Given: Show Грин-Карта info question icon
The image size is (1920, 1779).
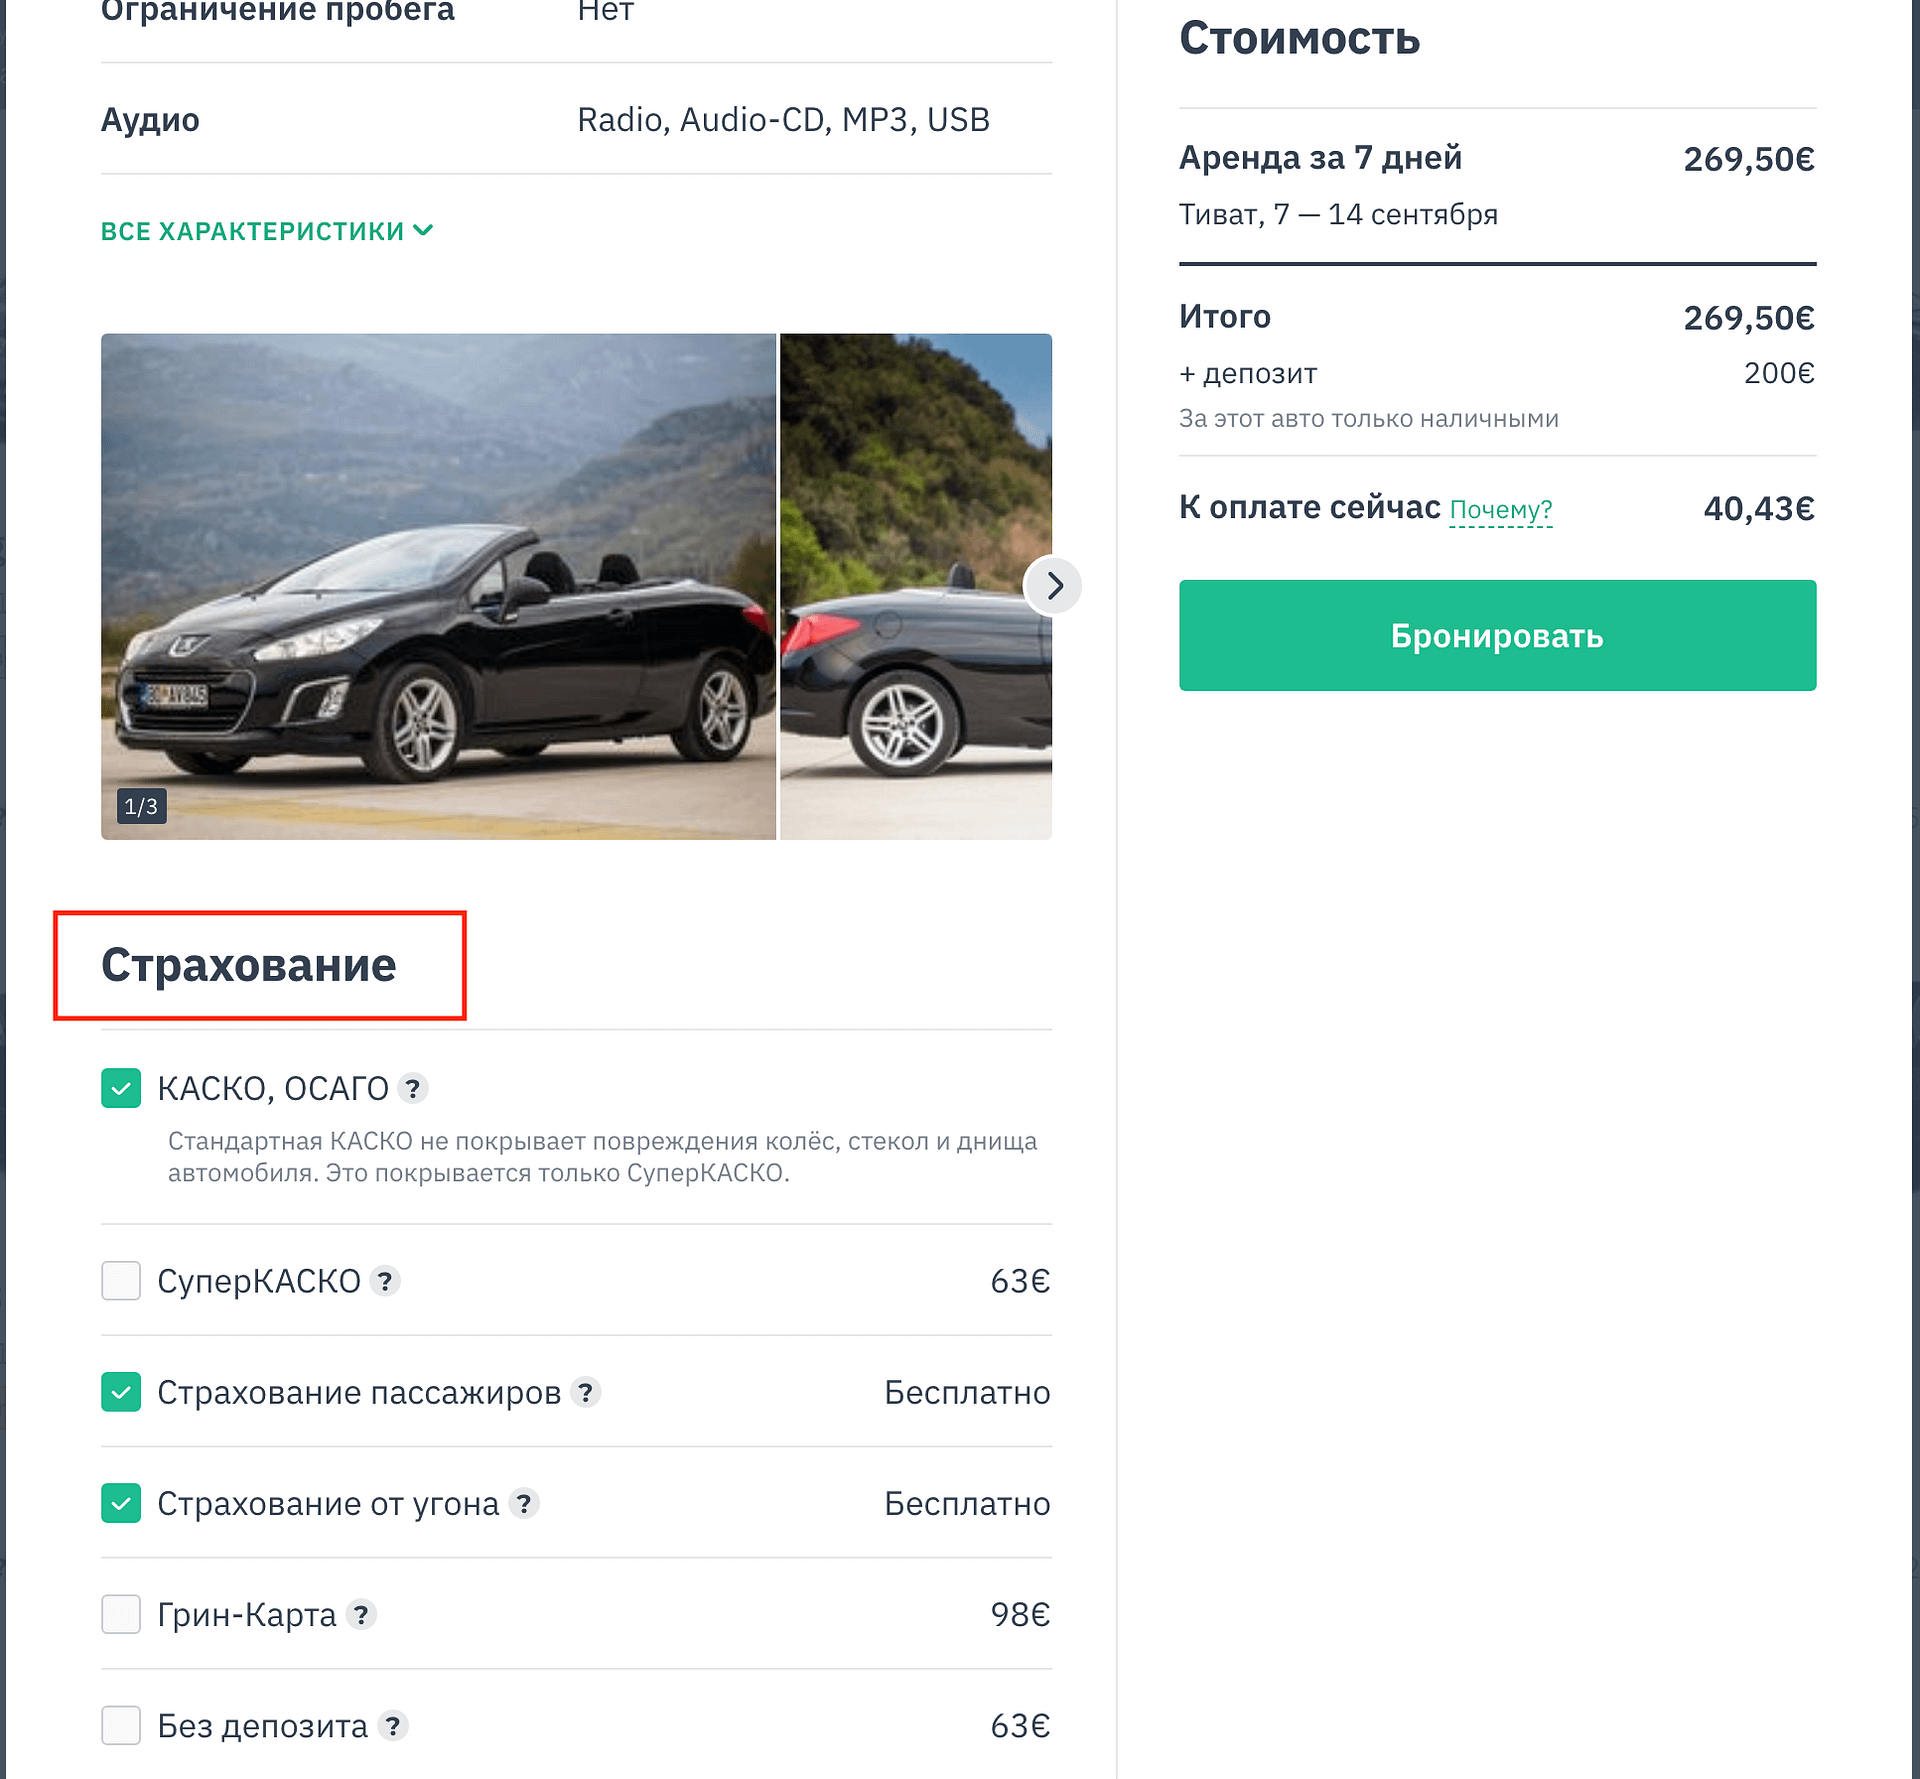Looking at the screenshot, I should coord(361,1614).
